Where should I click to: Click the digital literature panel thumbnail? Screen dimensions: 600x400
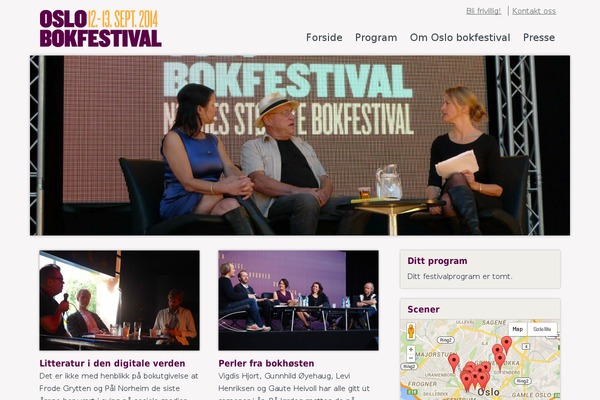[x=119, y=300]
